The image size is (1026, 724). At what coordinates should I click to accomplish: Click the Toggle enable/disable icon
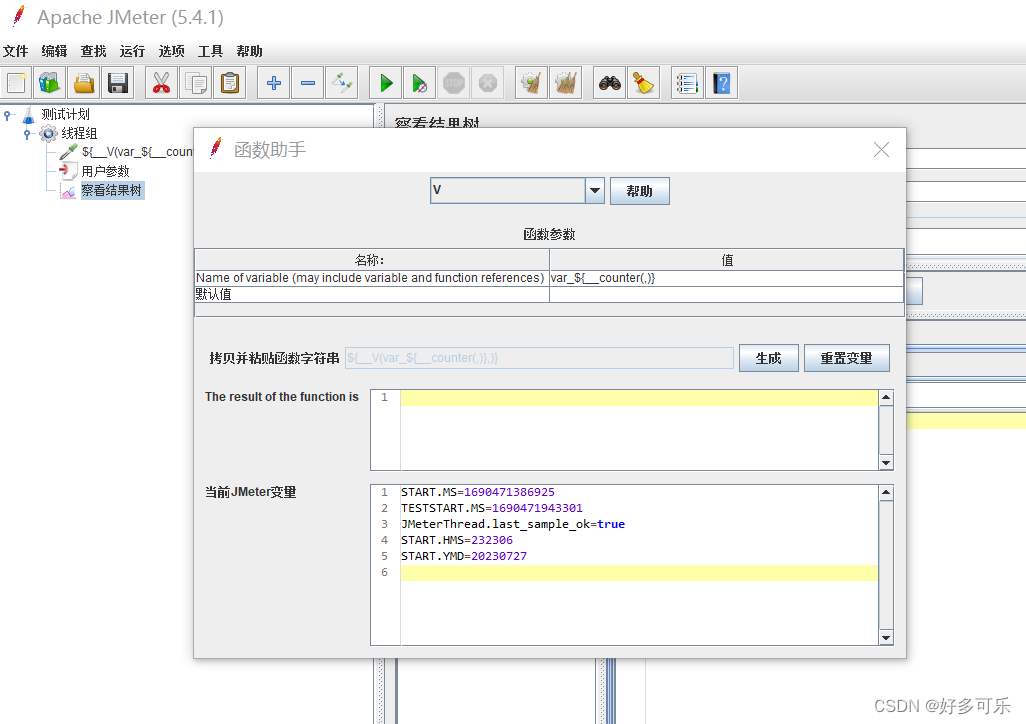[x=342, y=83]
